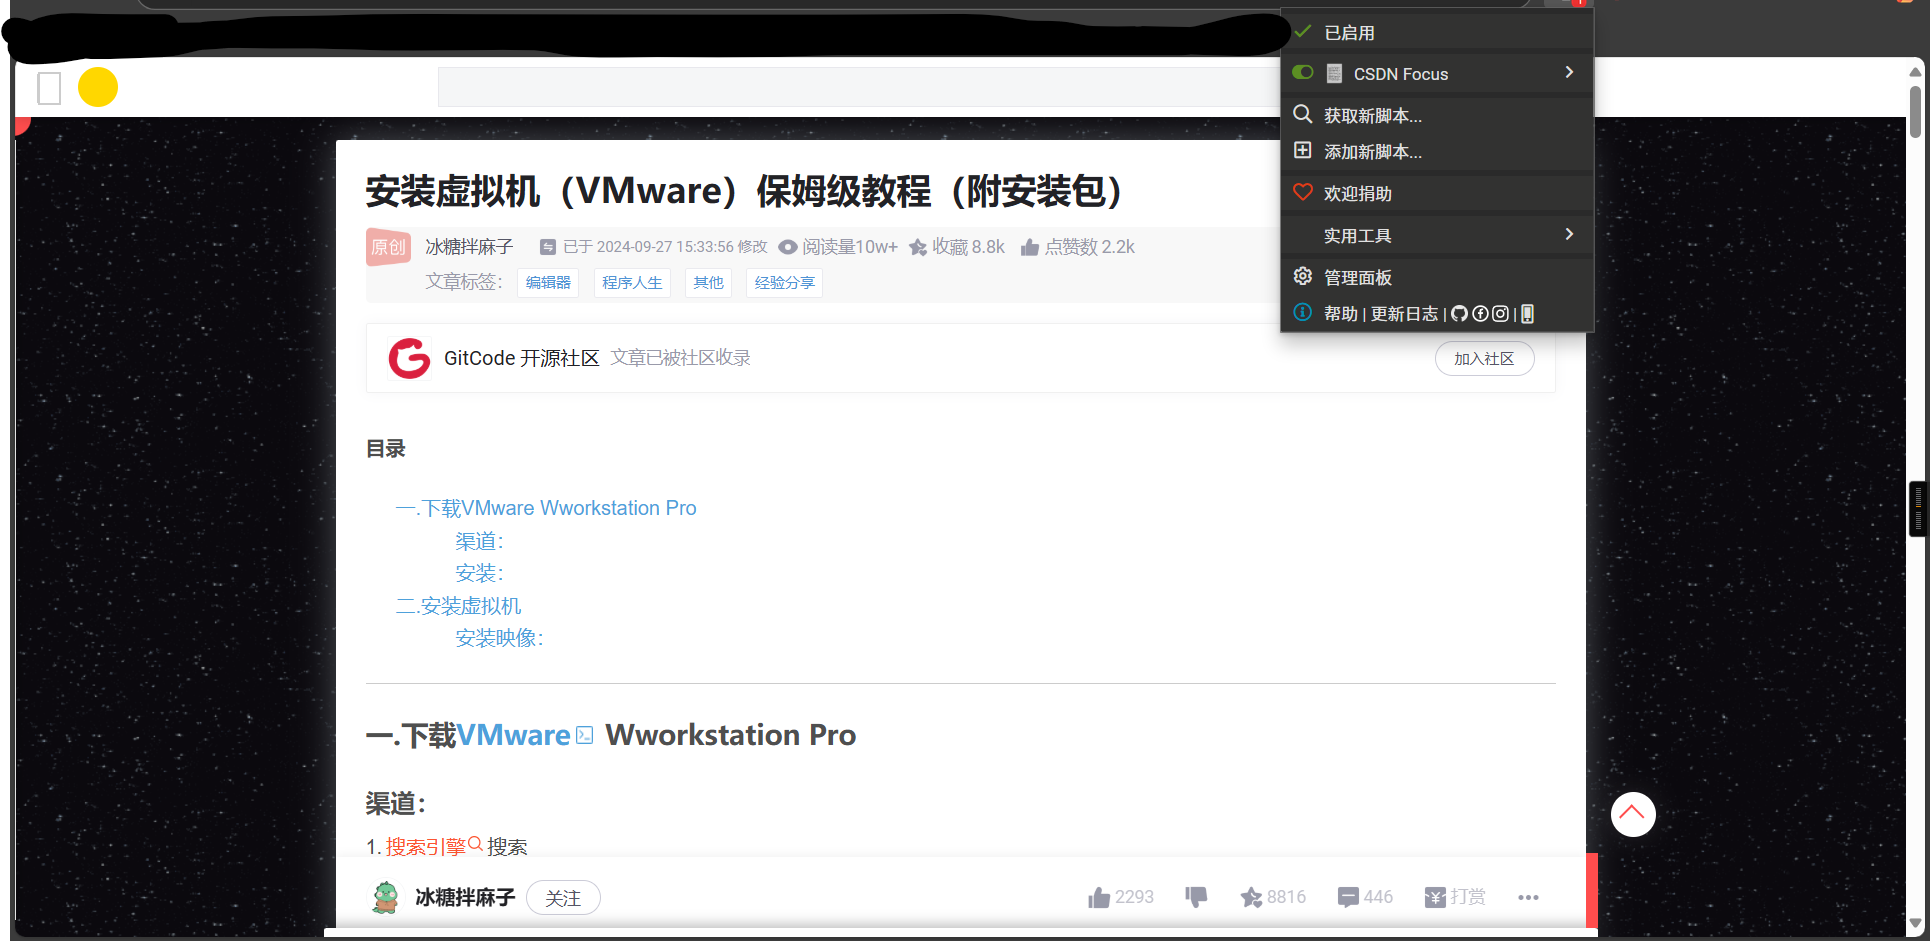Open the Facebook icon in the menu footer
The image size is (1930, 941).
[1480, 314]
